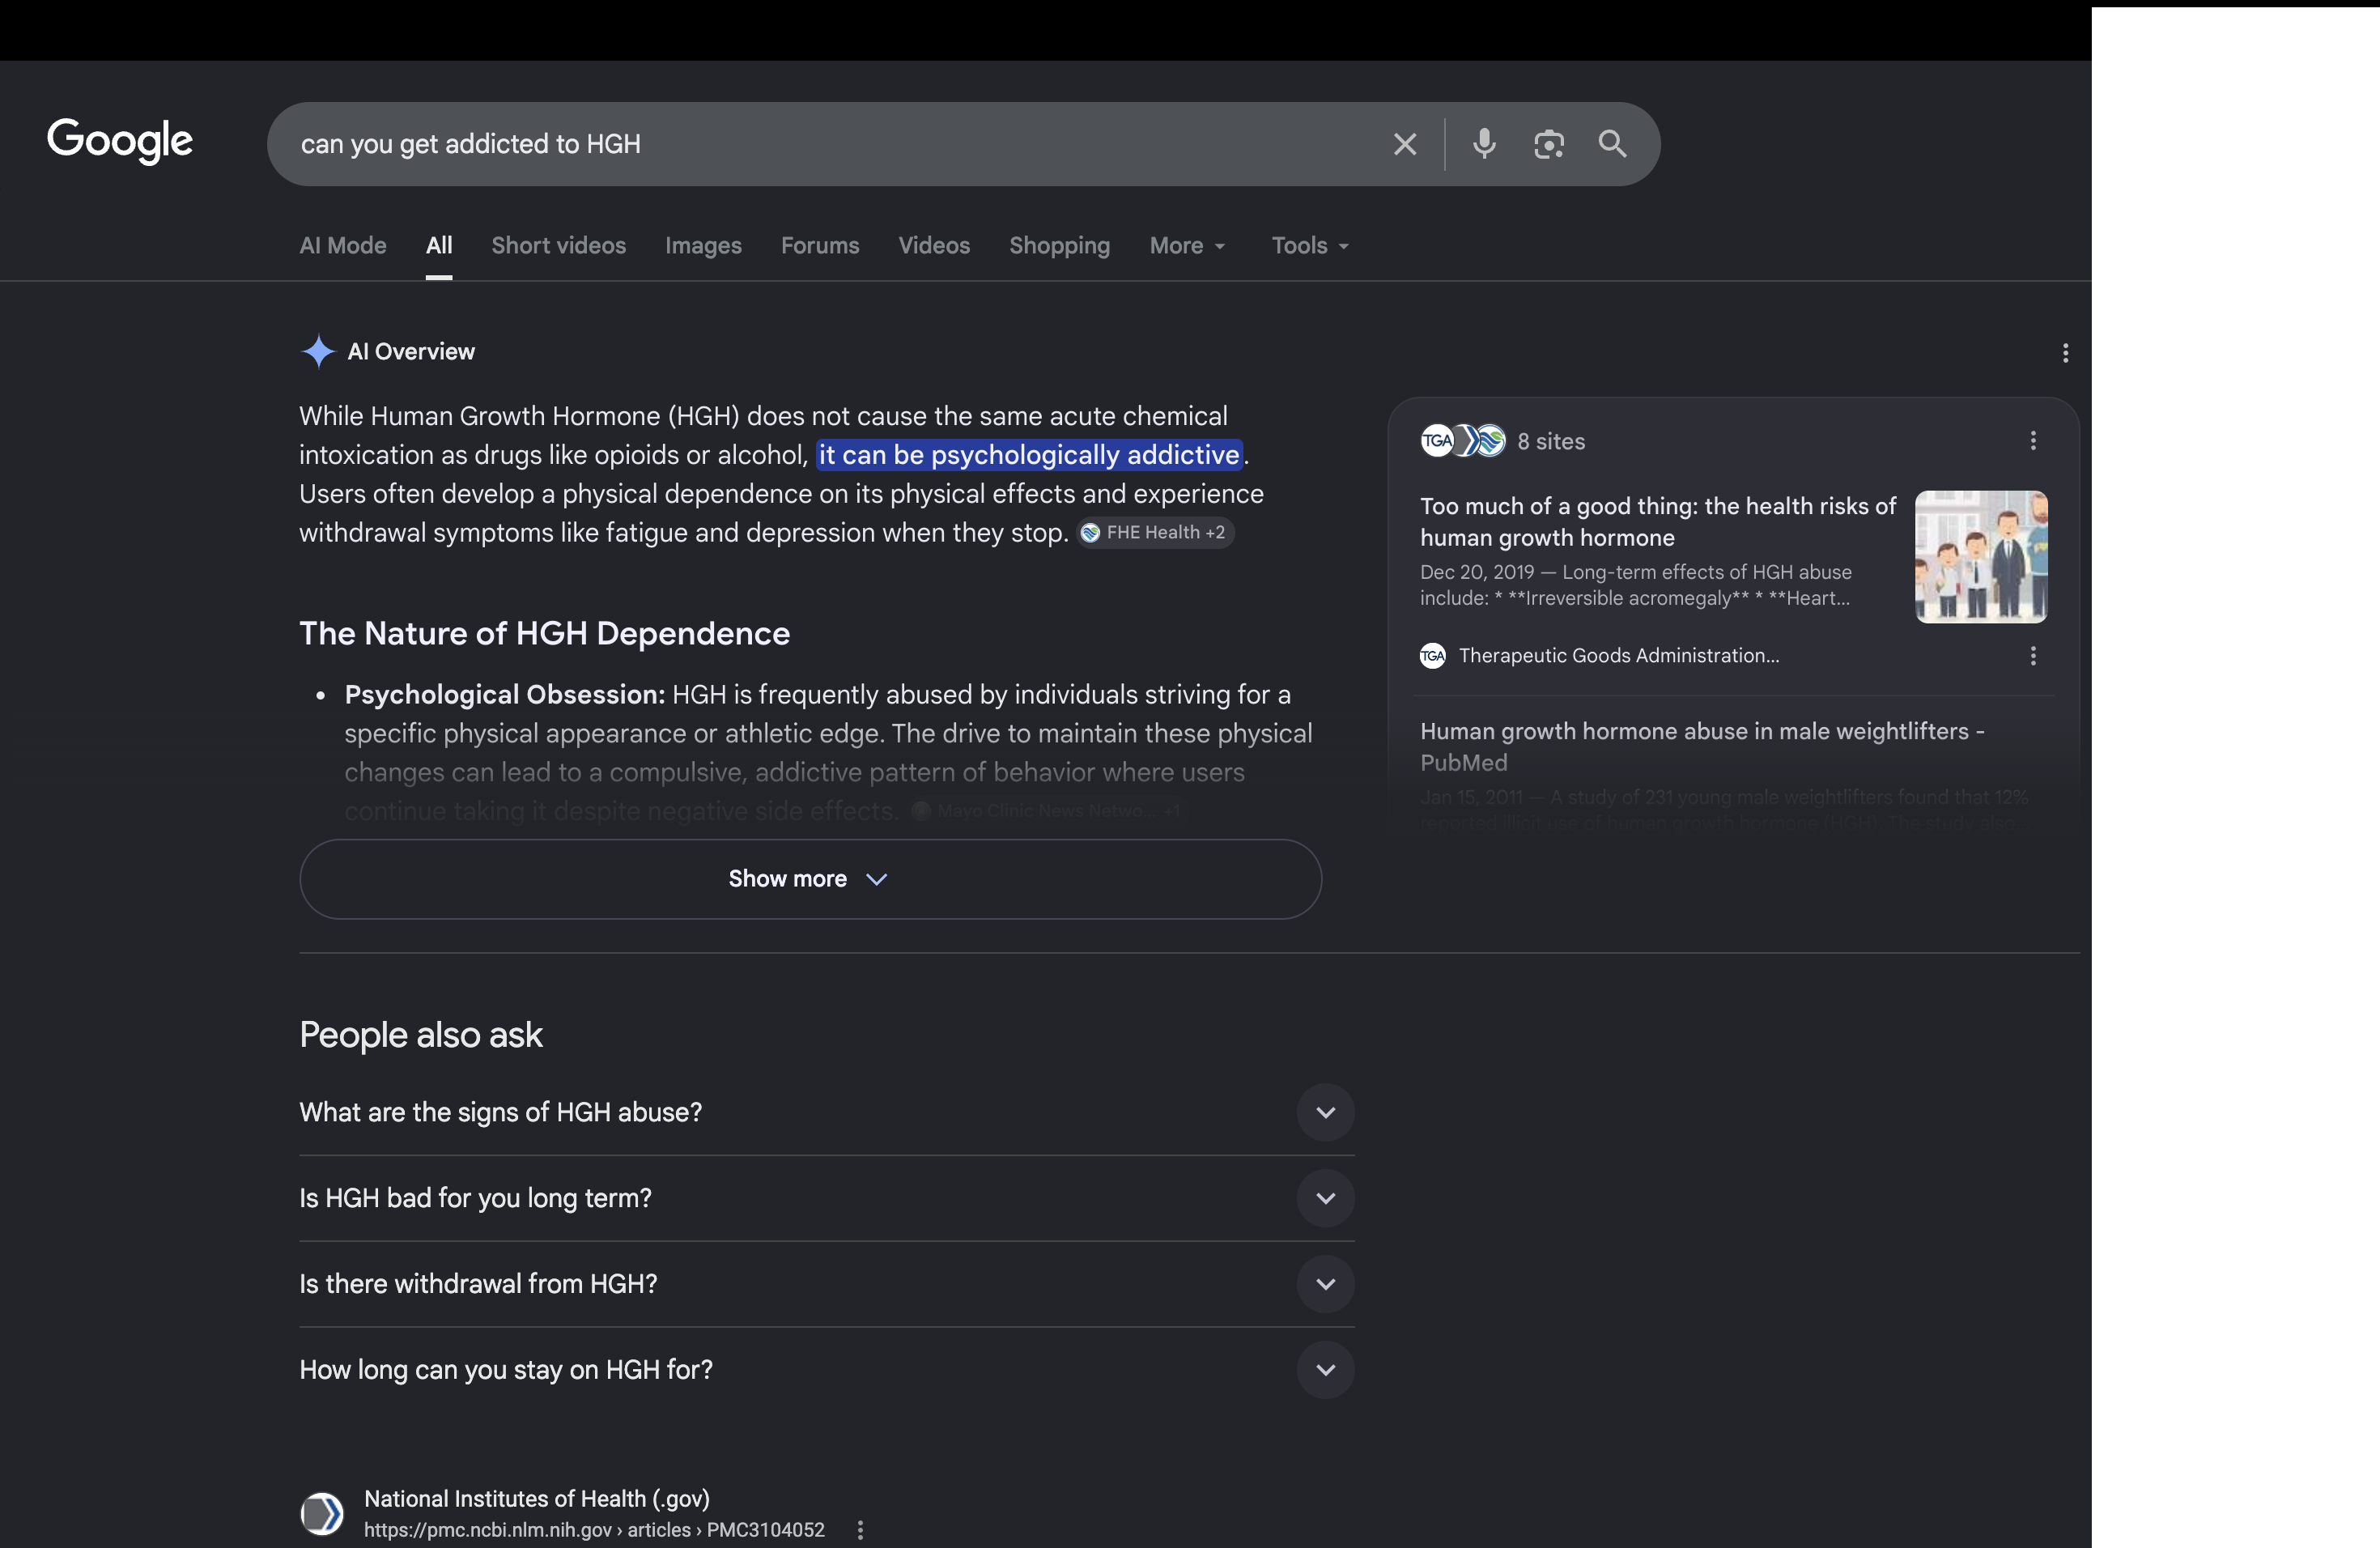
Task: Open National Institutes of Health (.gov) result
Action: [537, 1499]
